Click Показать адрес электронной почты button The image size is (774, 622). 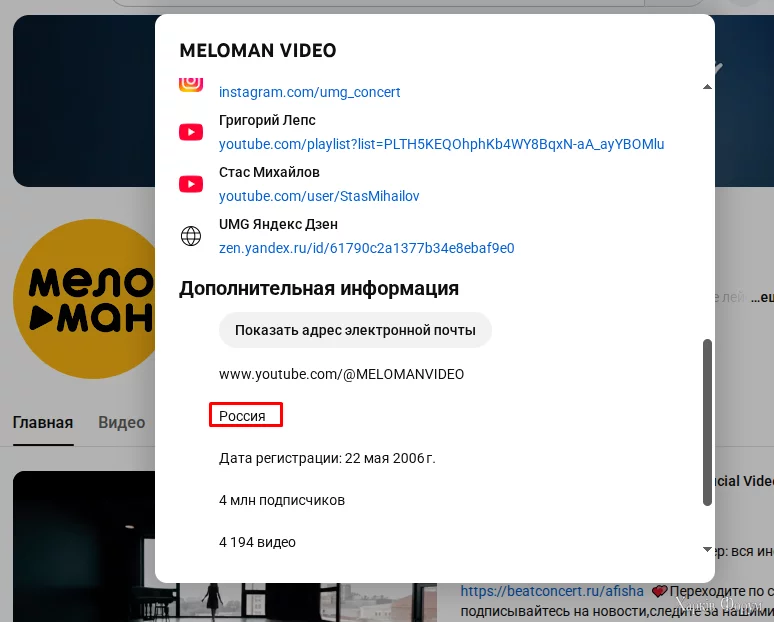click(x=355, y=330)
